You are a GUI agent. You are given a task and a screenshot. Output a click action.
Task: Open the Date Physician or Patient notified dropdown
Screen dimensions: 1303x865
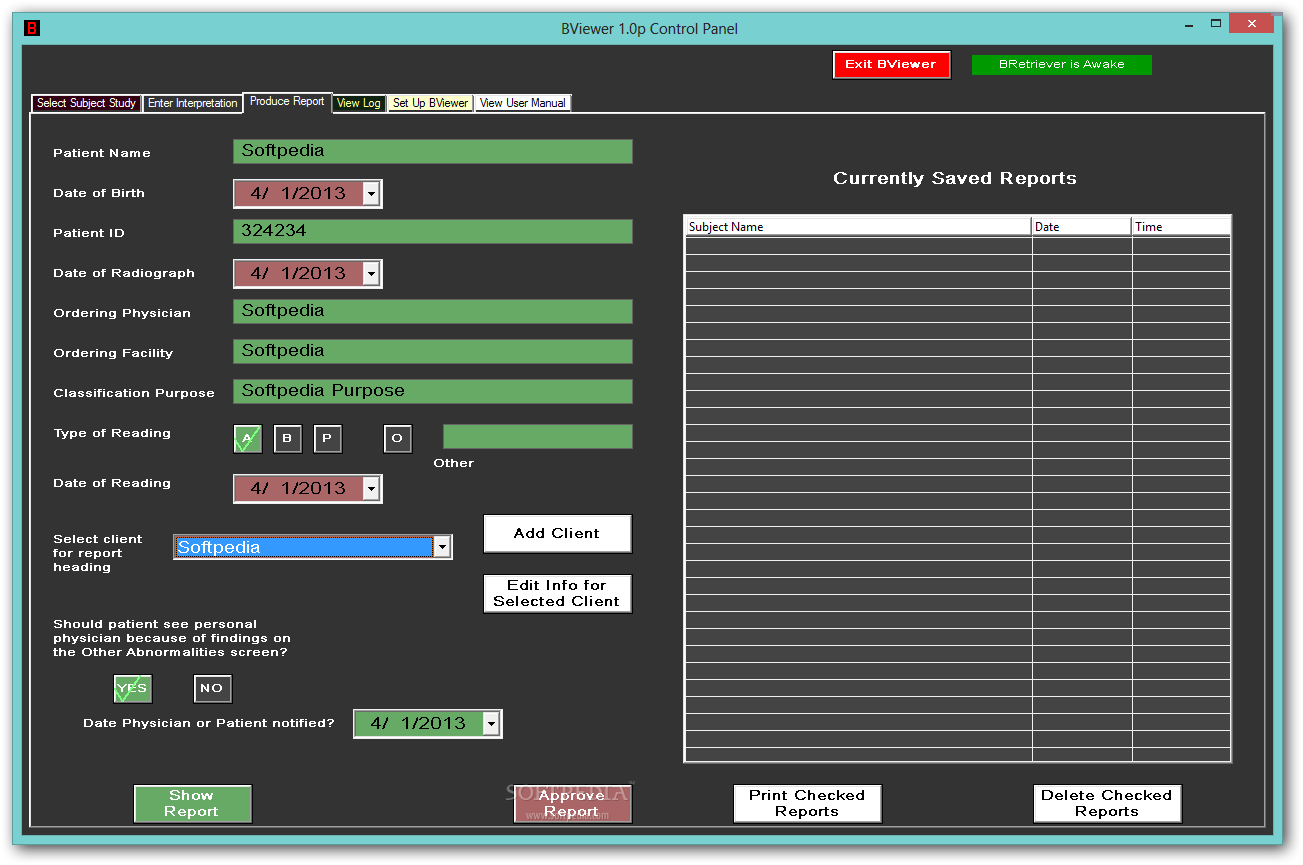tap(491, 723)
